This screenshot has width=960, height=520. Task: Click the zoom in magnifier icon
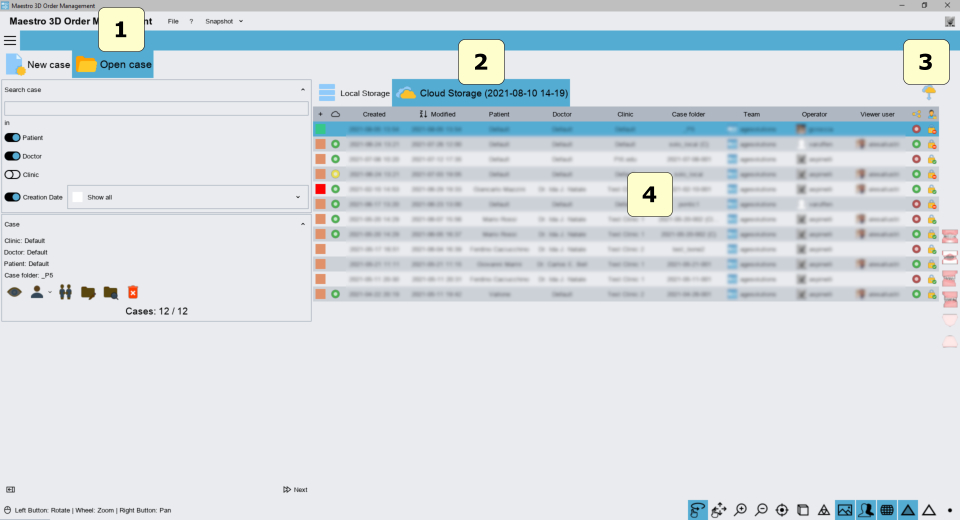pos(740,510)
